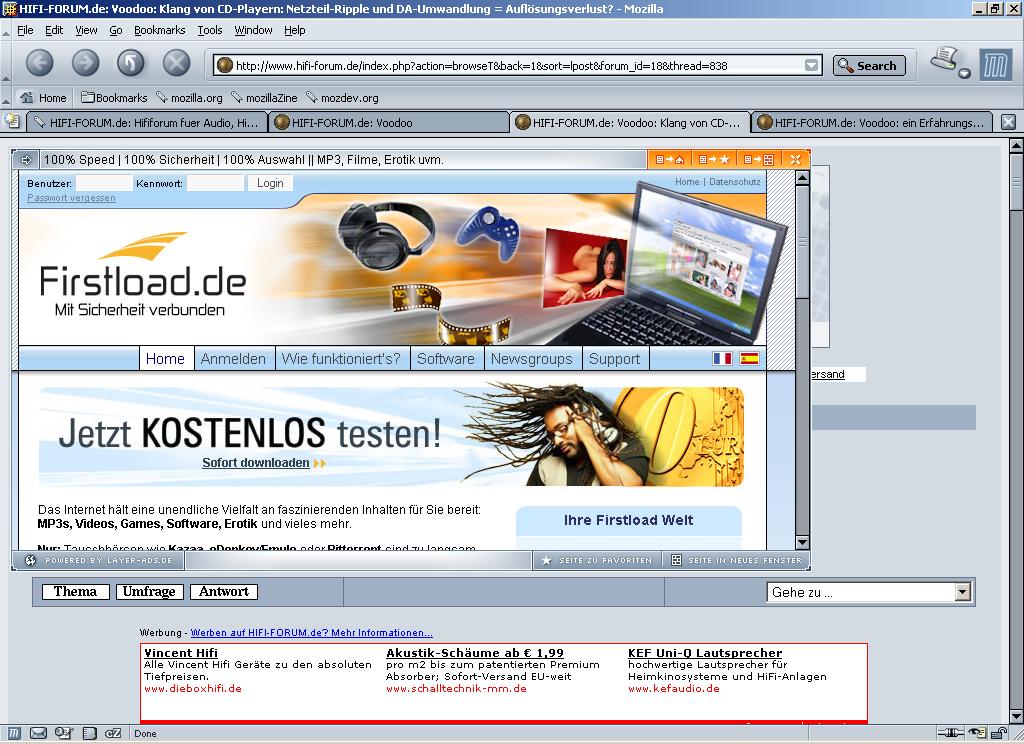Click the Thema button
Image resolution: width=1024 pixels, height=744 pixels.
click(x=76, y=592)
